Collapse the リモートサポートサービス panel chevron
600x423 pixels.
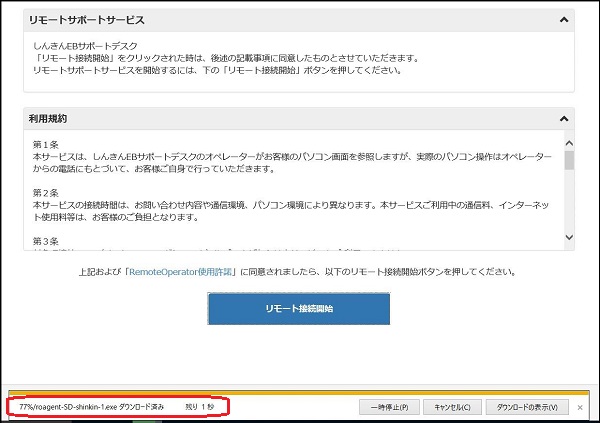(564, 20)
